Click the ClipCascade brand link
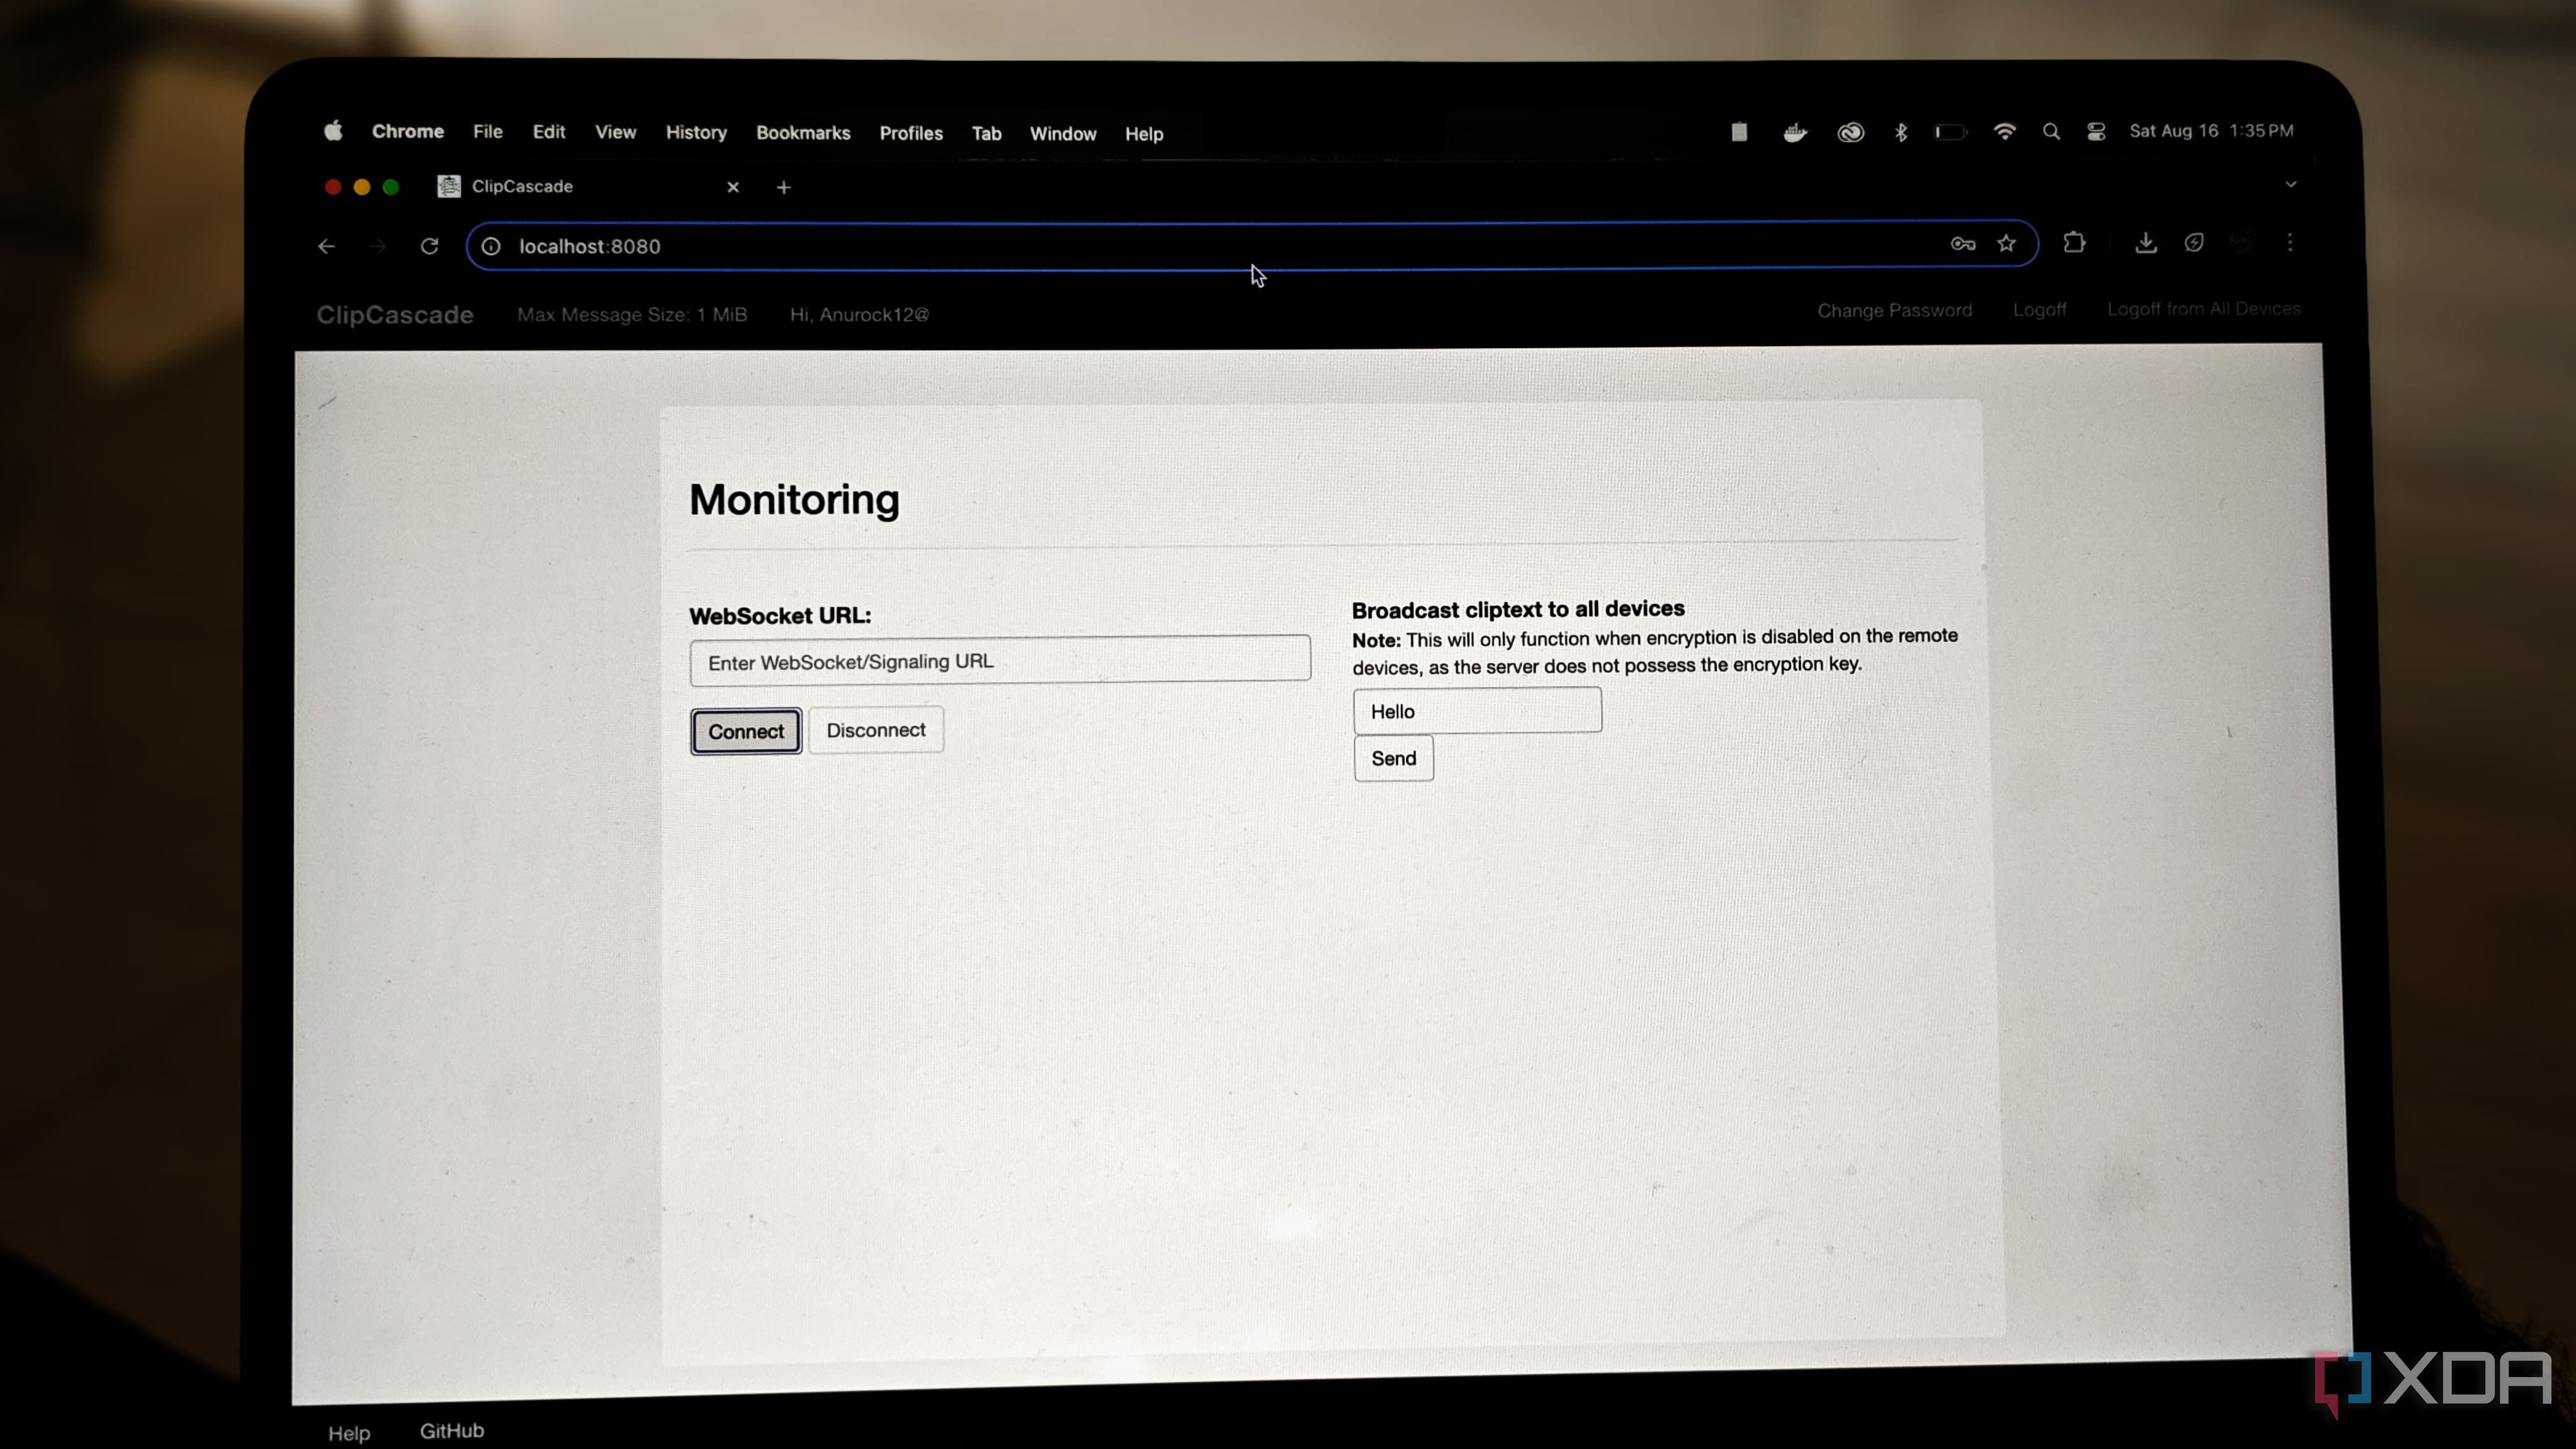2576x1449 pixels. tap(395, 315)
